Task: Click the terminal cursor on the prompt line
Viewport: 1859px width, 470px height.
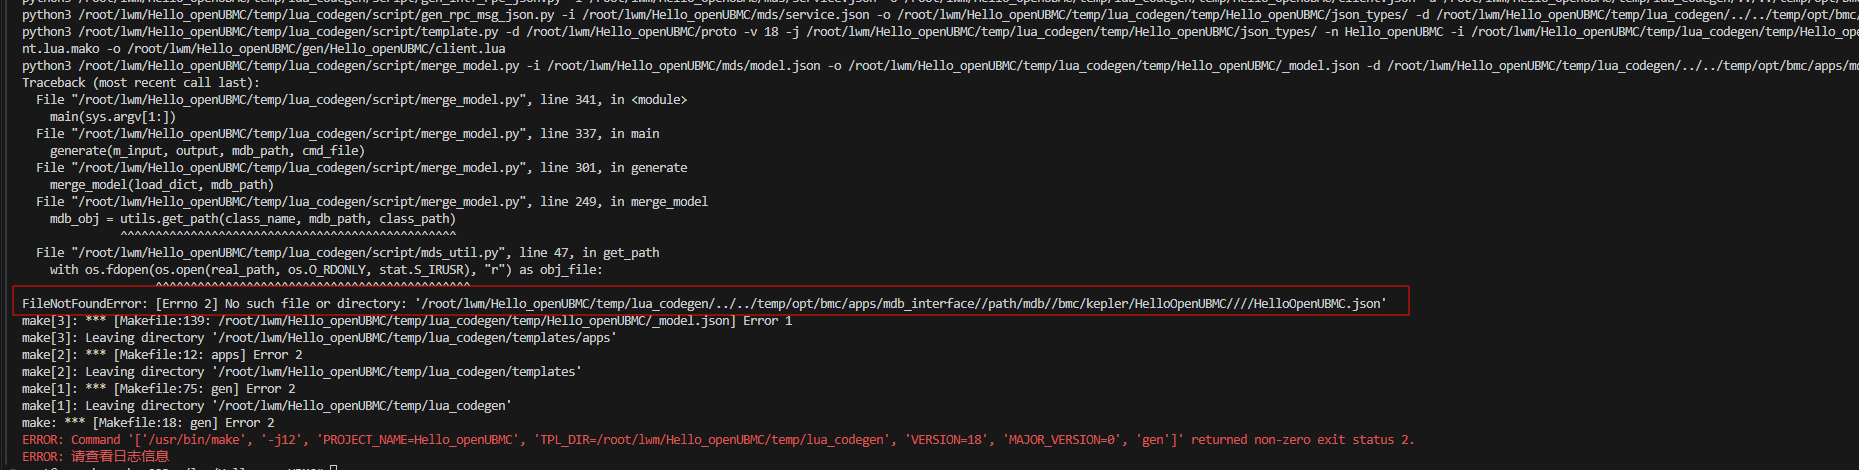Action: pos(333,468)
